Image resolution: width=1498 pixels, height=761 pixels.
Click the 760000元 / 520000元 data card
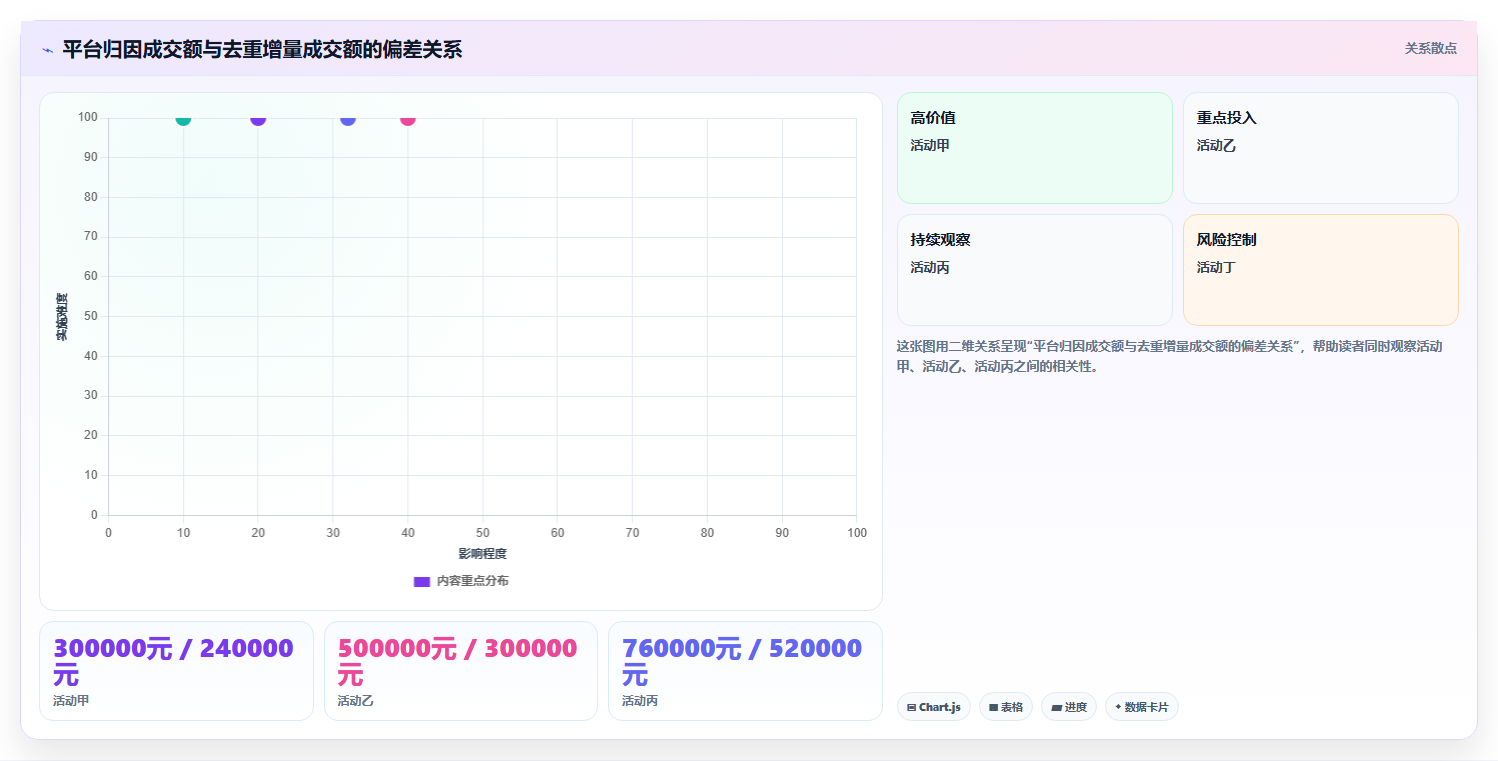click(x=745, y=671)
